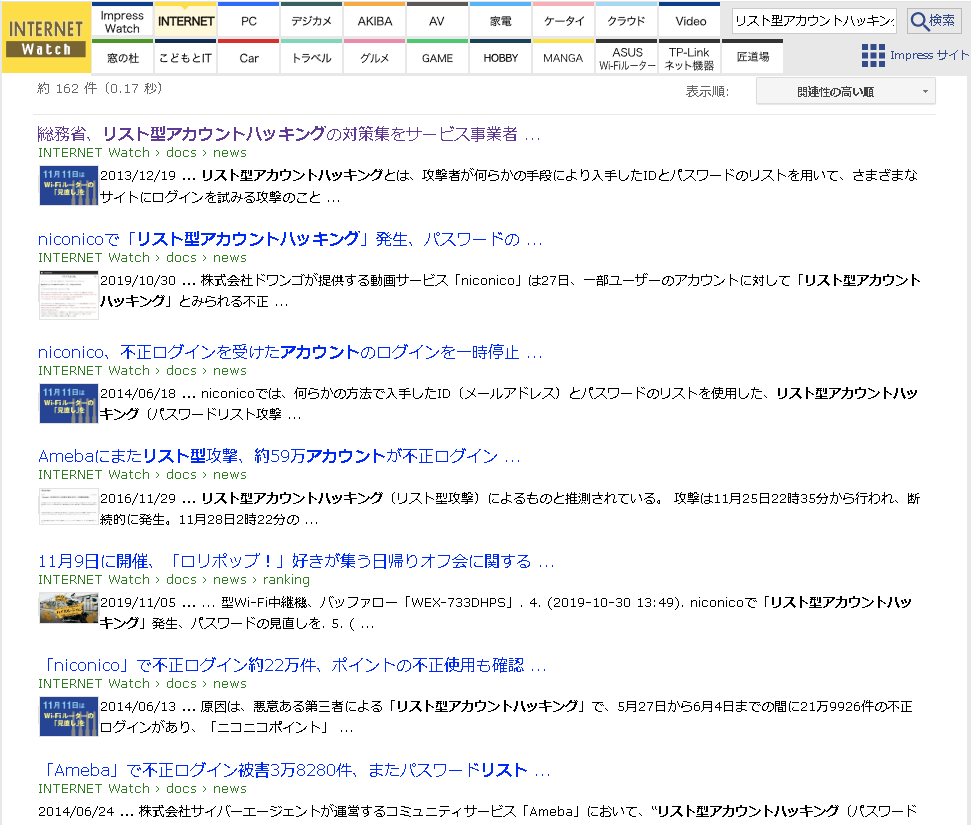Open the Video tab
This screenshot has height=825, width=971.
tap(690, 19)
